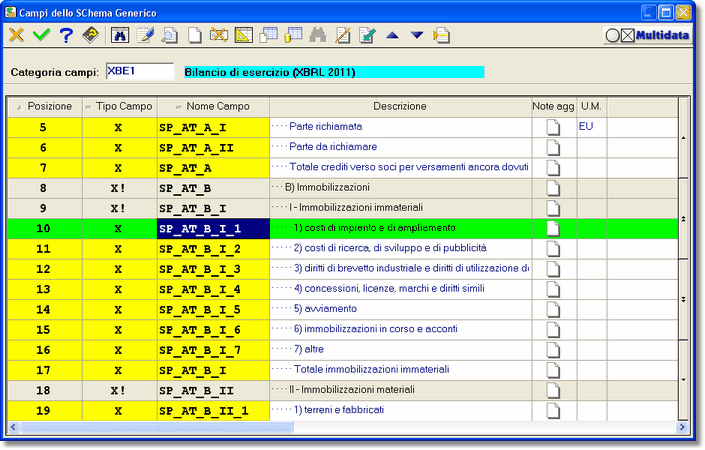This screenshot has width=705, height=450.
Task: Sort by the Posizione column header
Action: [x=45, y=107]
